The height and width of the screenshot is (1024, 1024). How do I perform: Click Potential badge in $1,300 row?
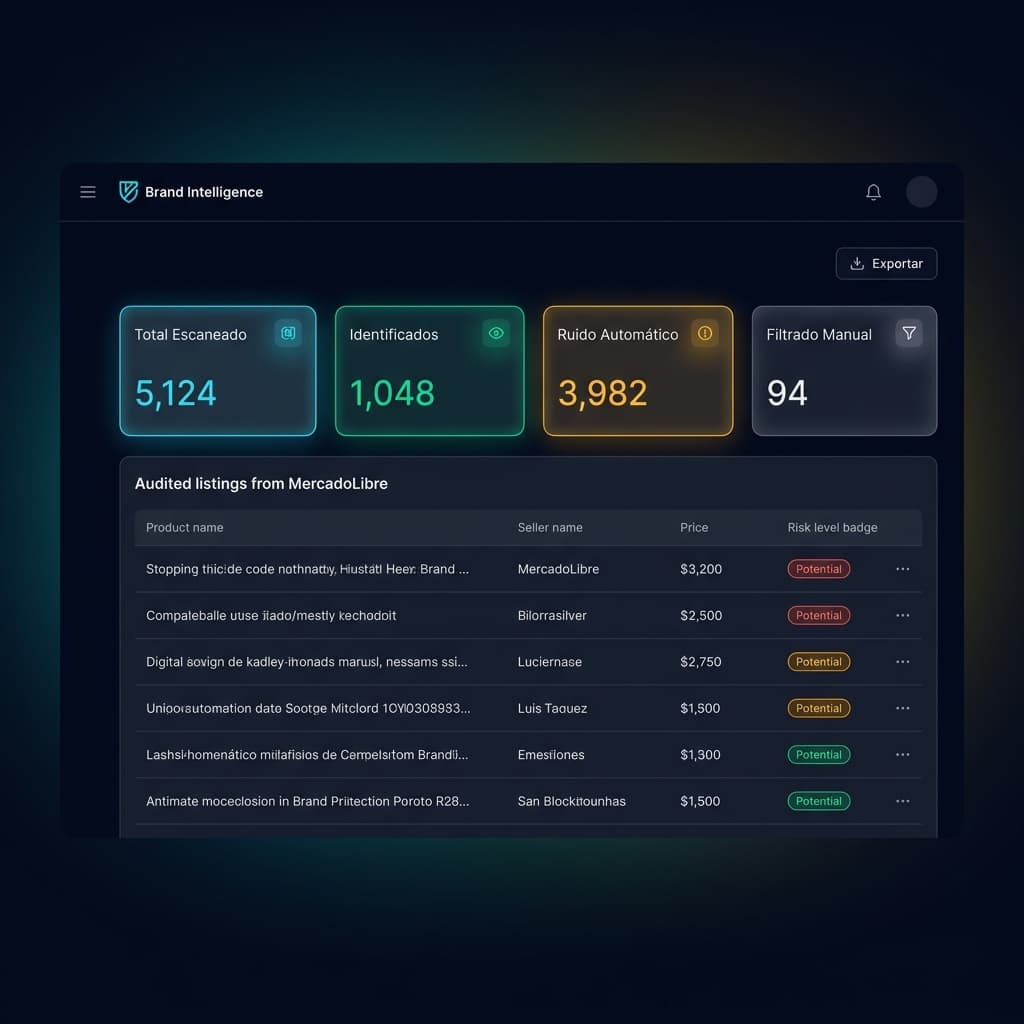(x=818, y=755)
